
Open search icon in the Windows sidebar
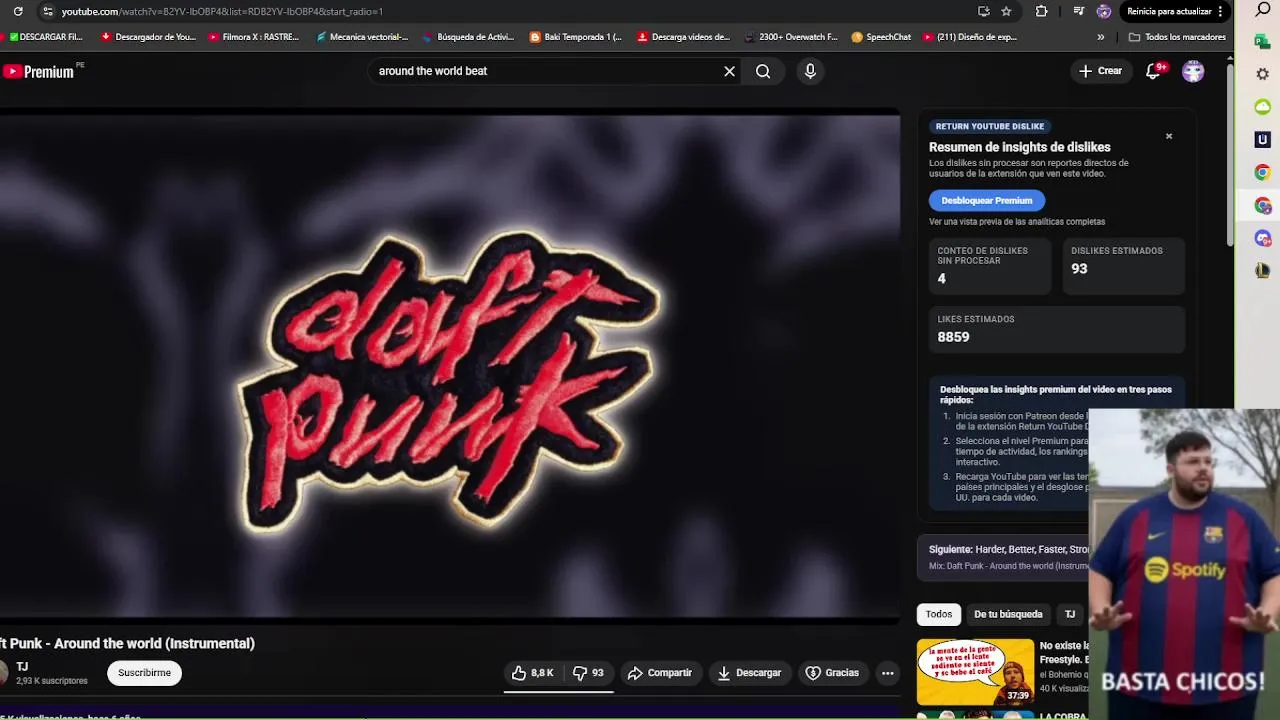click(1263, 10)
